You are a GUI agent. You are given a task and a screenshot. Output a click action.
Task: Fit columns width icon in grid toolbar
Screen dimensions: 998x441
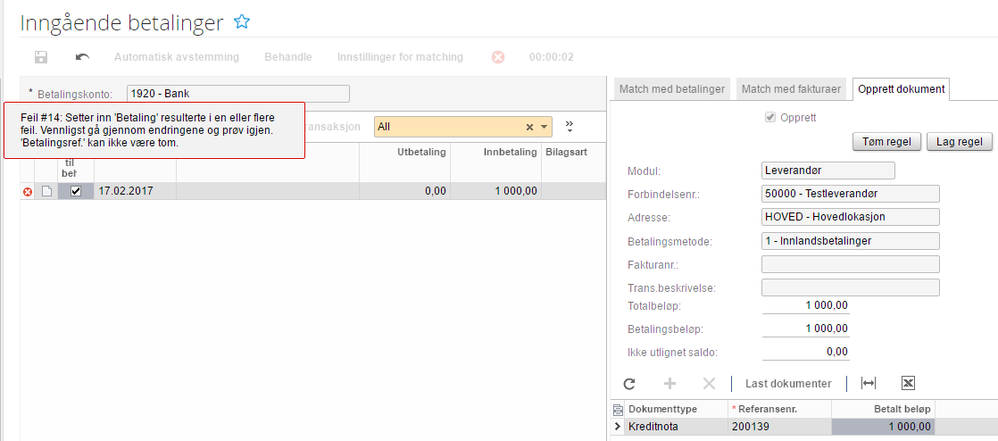tap(868, 383)
